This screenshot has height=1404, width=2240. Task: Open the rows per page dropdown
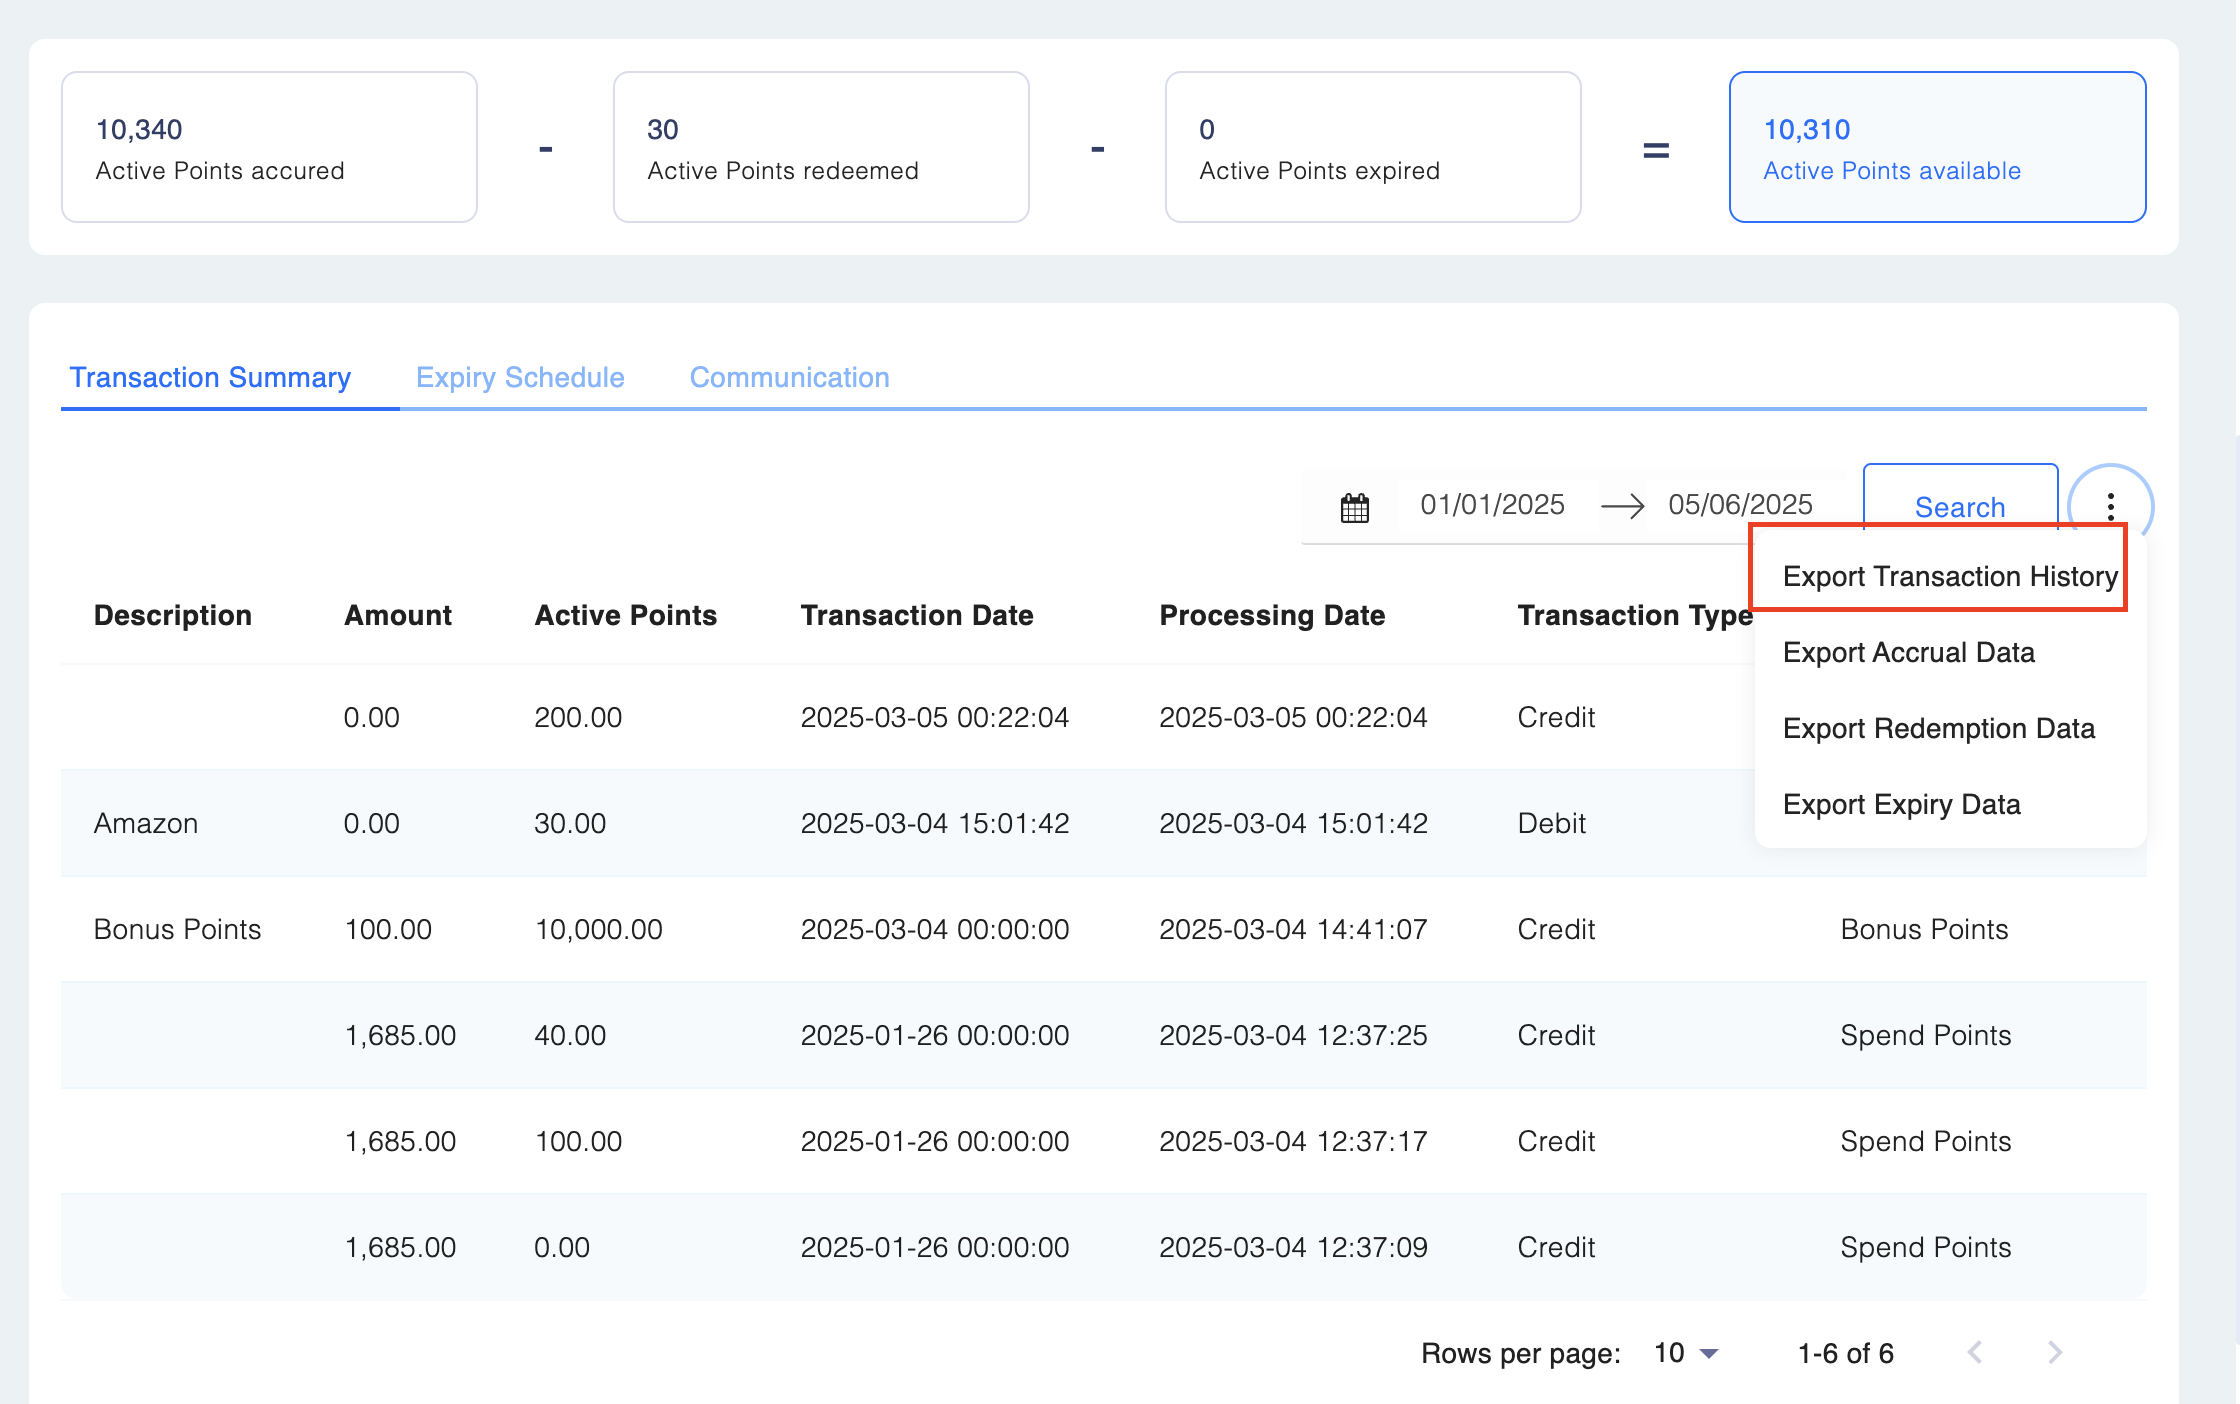tap(1686, 1353)
